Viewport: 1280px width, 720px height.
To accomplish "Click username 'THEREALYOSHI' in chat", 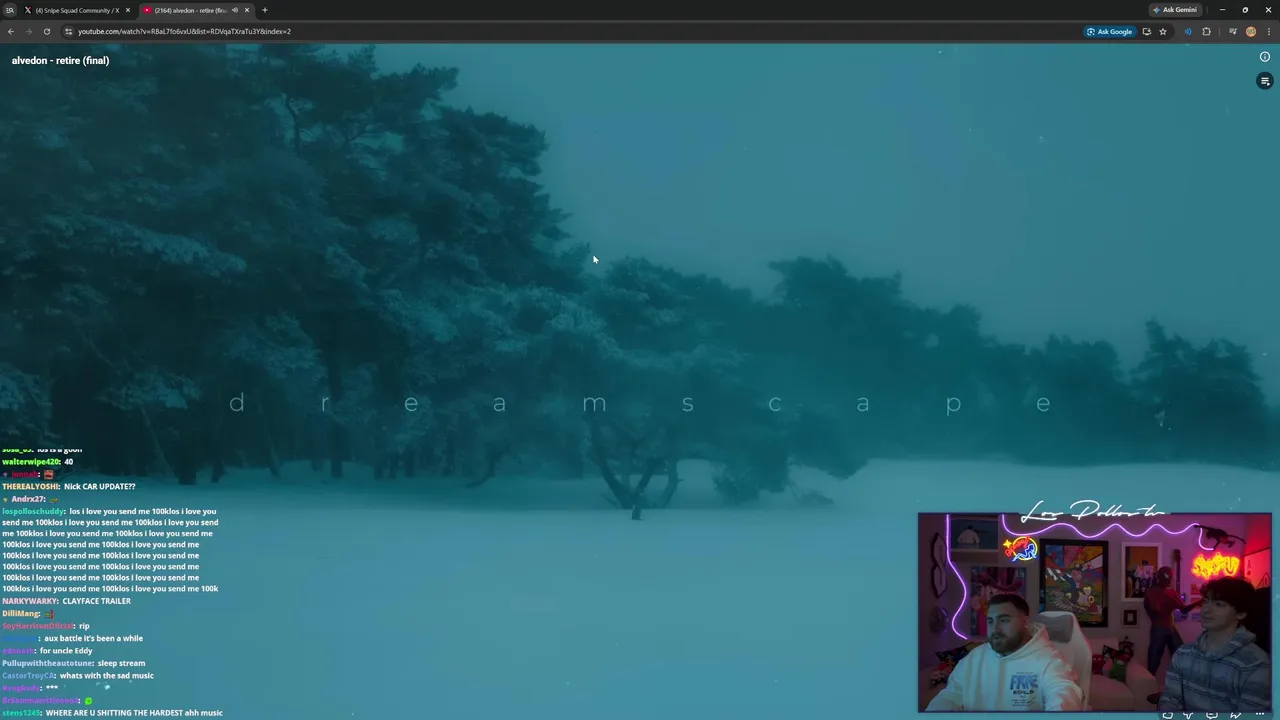I will [x=31, y=486].
